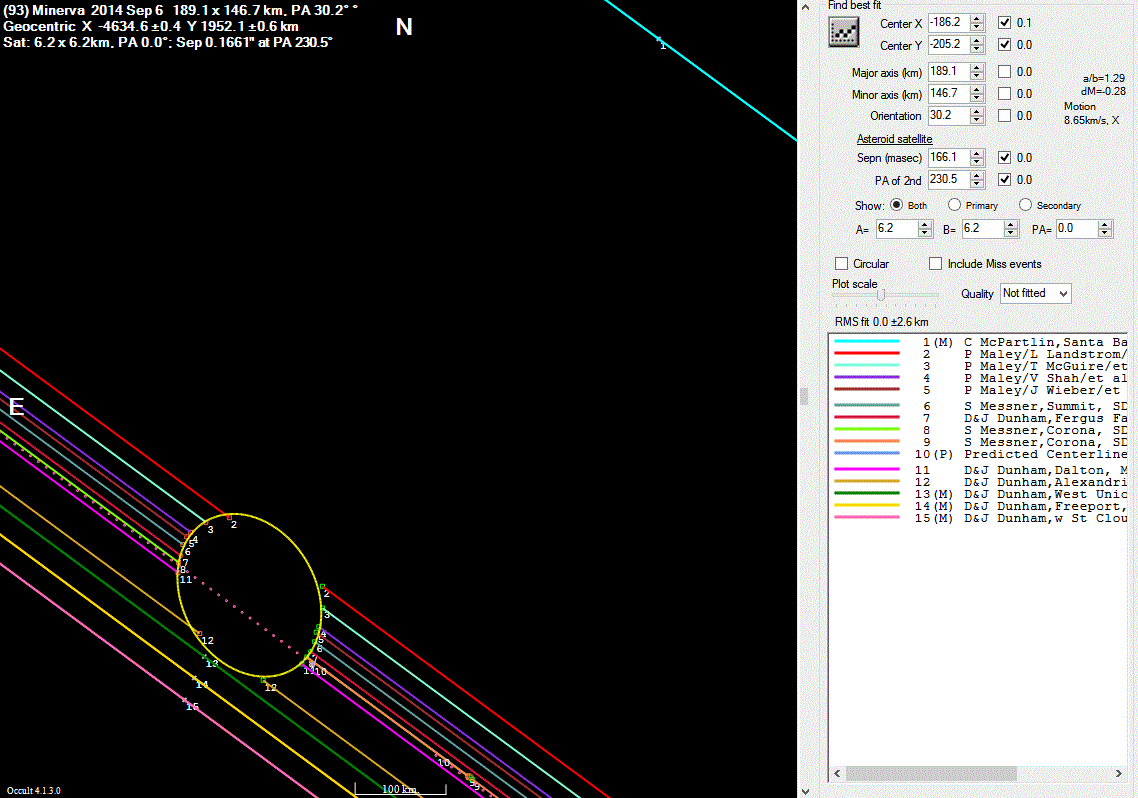The width and height of the screenshot is (1138, 798).
Task: Enable the Minor axis fit checkbox
Action: click(x=1004, y=93)
